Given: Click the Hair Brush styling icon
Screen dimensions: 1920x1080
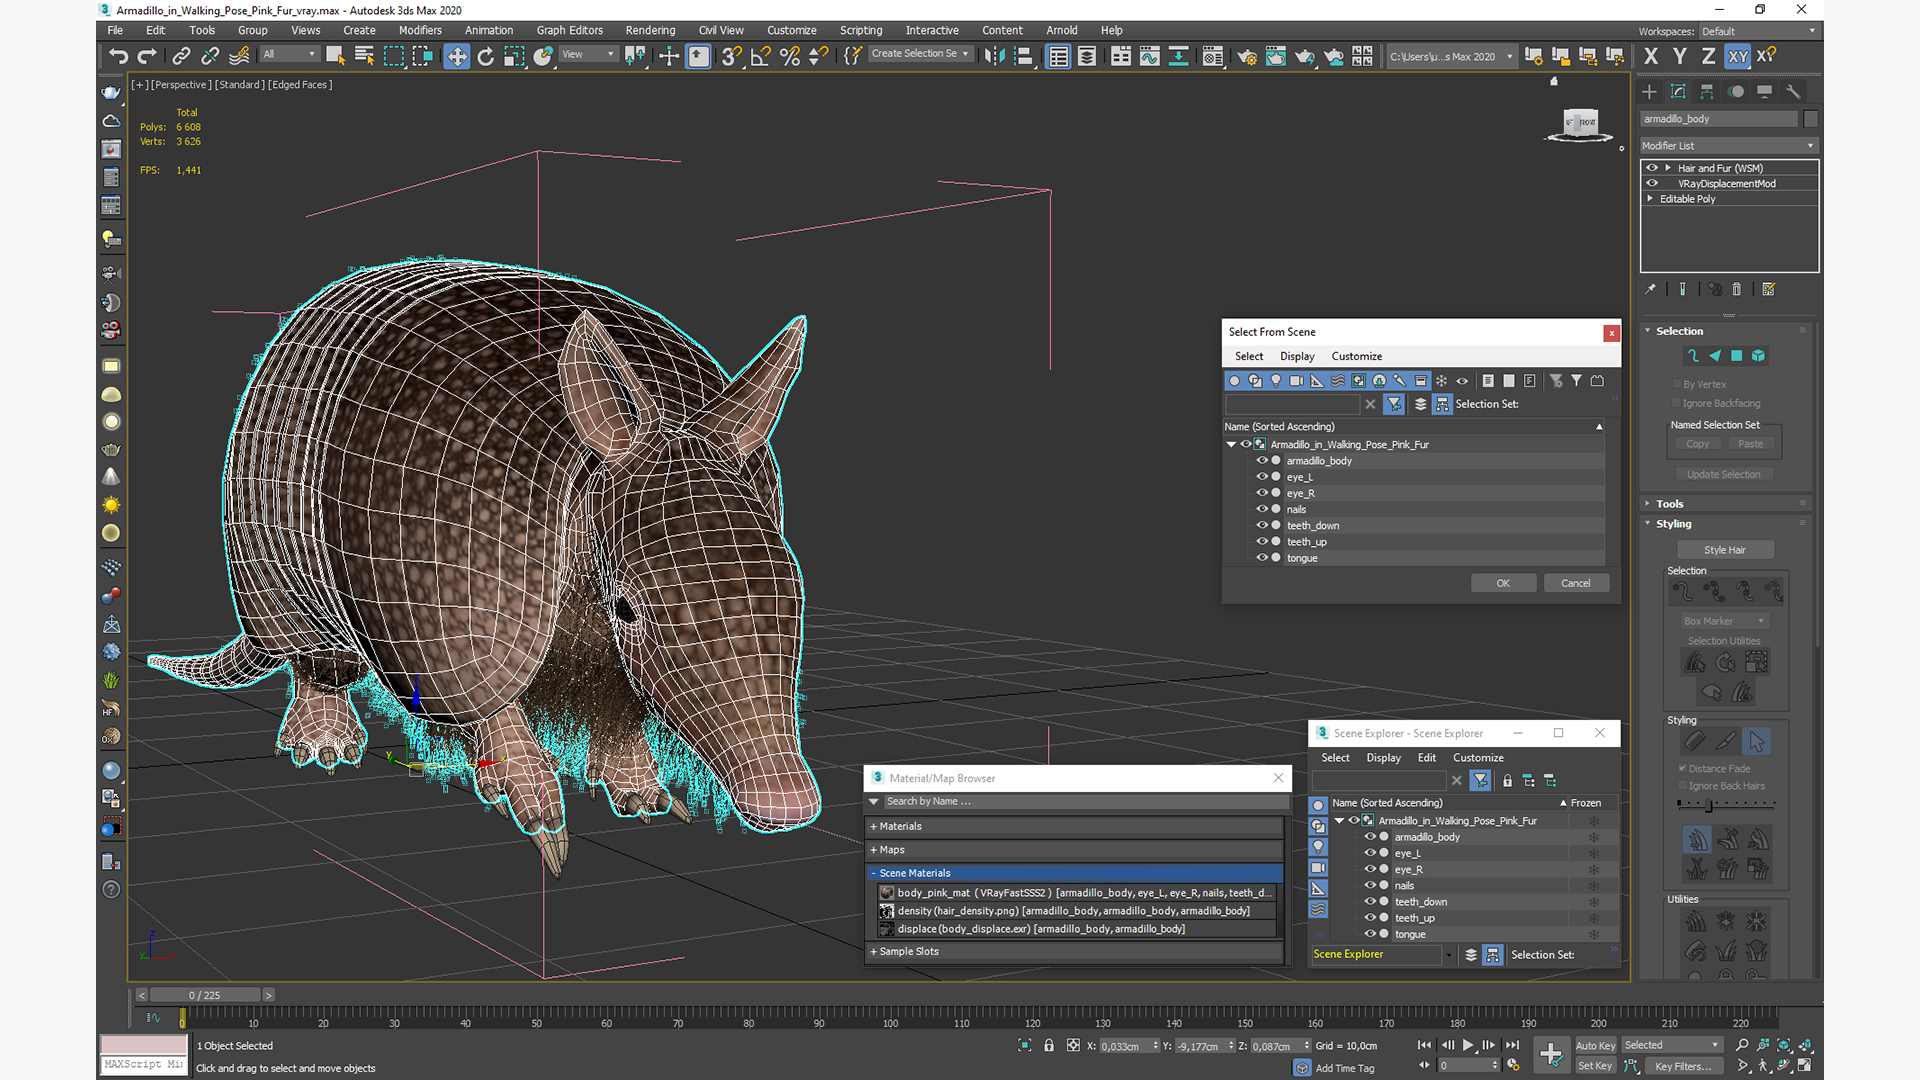Looking at the screenshot, I should click(1695, 741).
